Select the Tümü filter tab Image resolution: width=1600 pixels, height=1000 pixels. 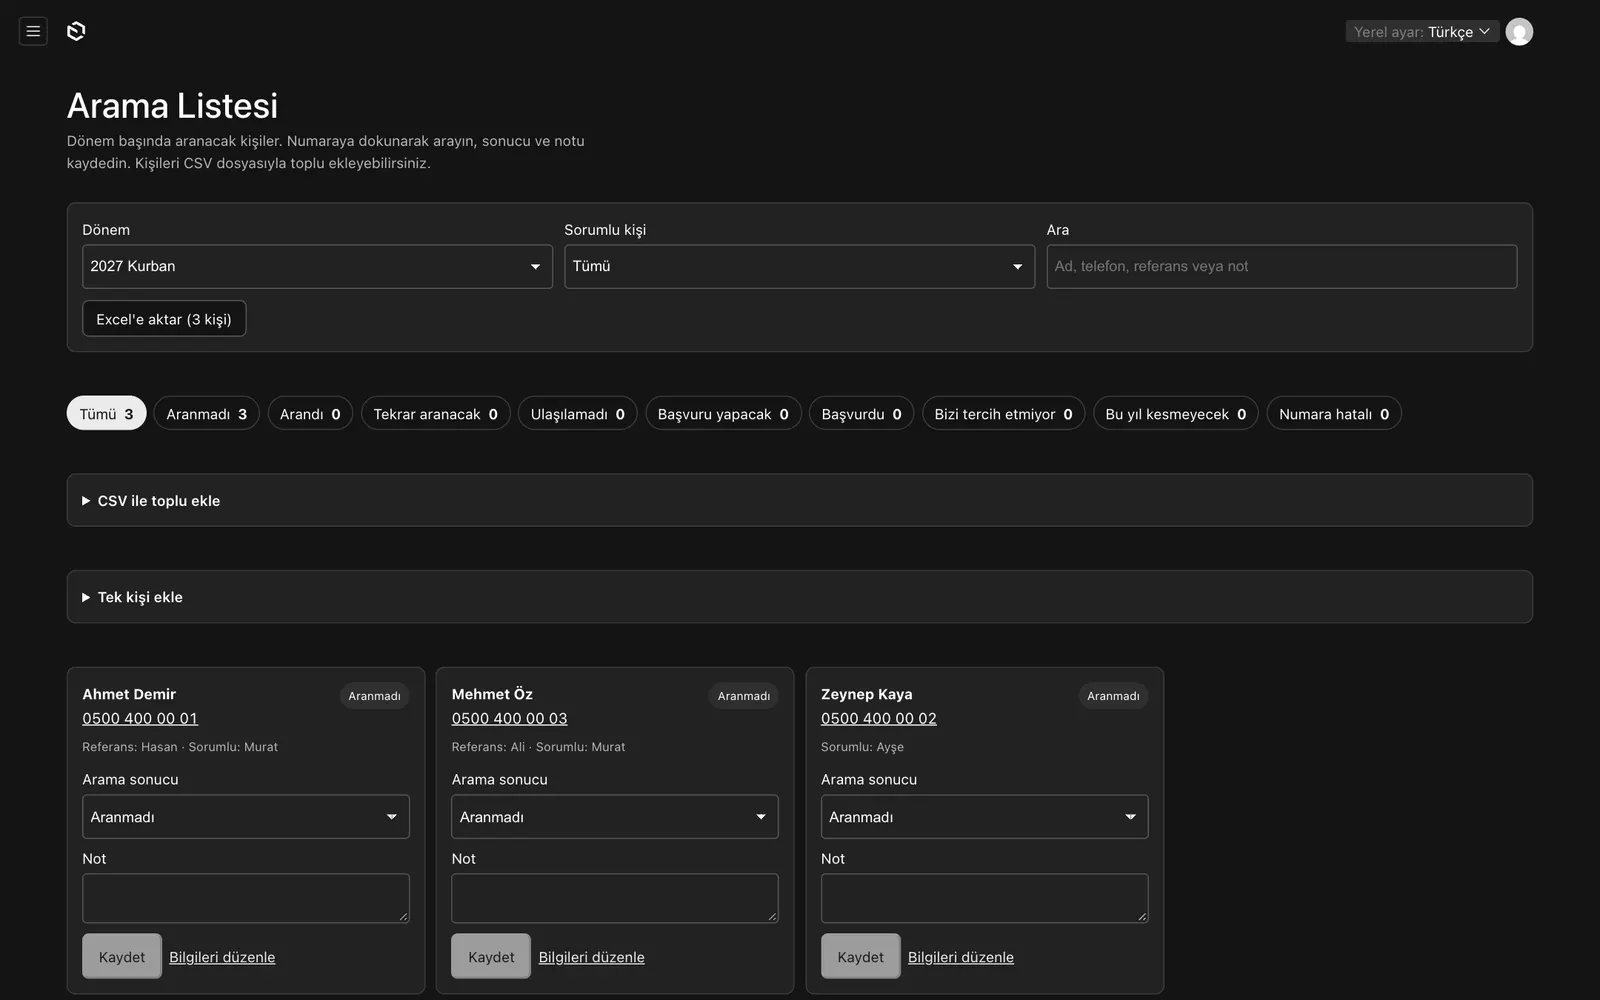(106, 414)
